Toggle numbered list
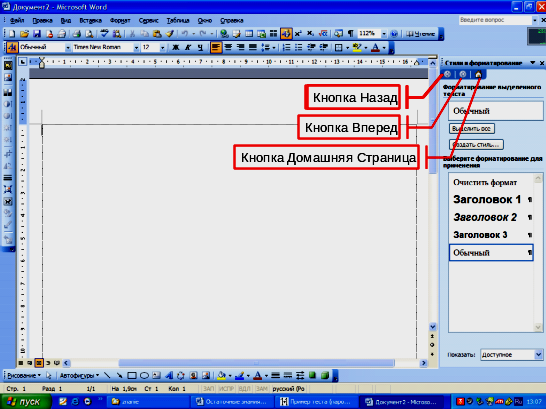546x409 pixels. click(x=287, y=47)
